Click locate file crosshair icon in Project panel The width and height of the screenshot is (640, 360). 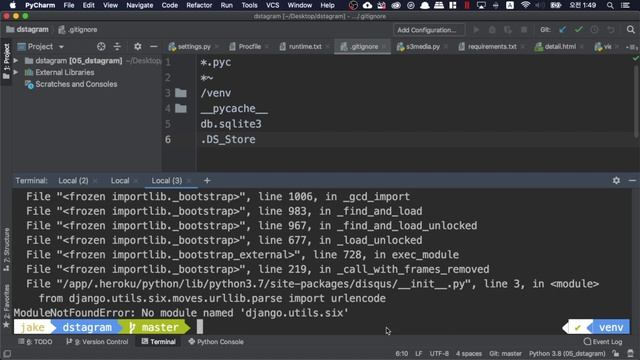(101, 47)
